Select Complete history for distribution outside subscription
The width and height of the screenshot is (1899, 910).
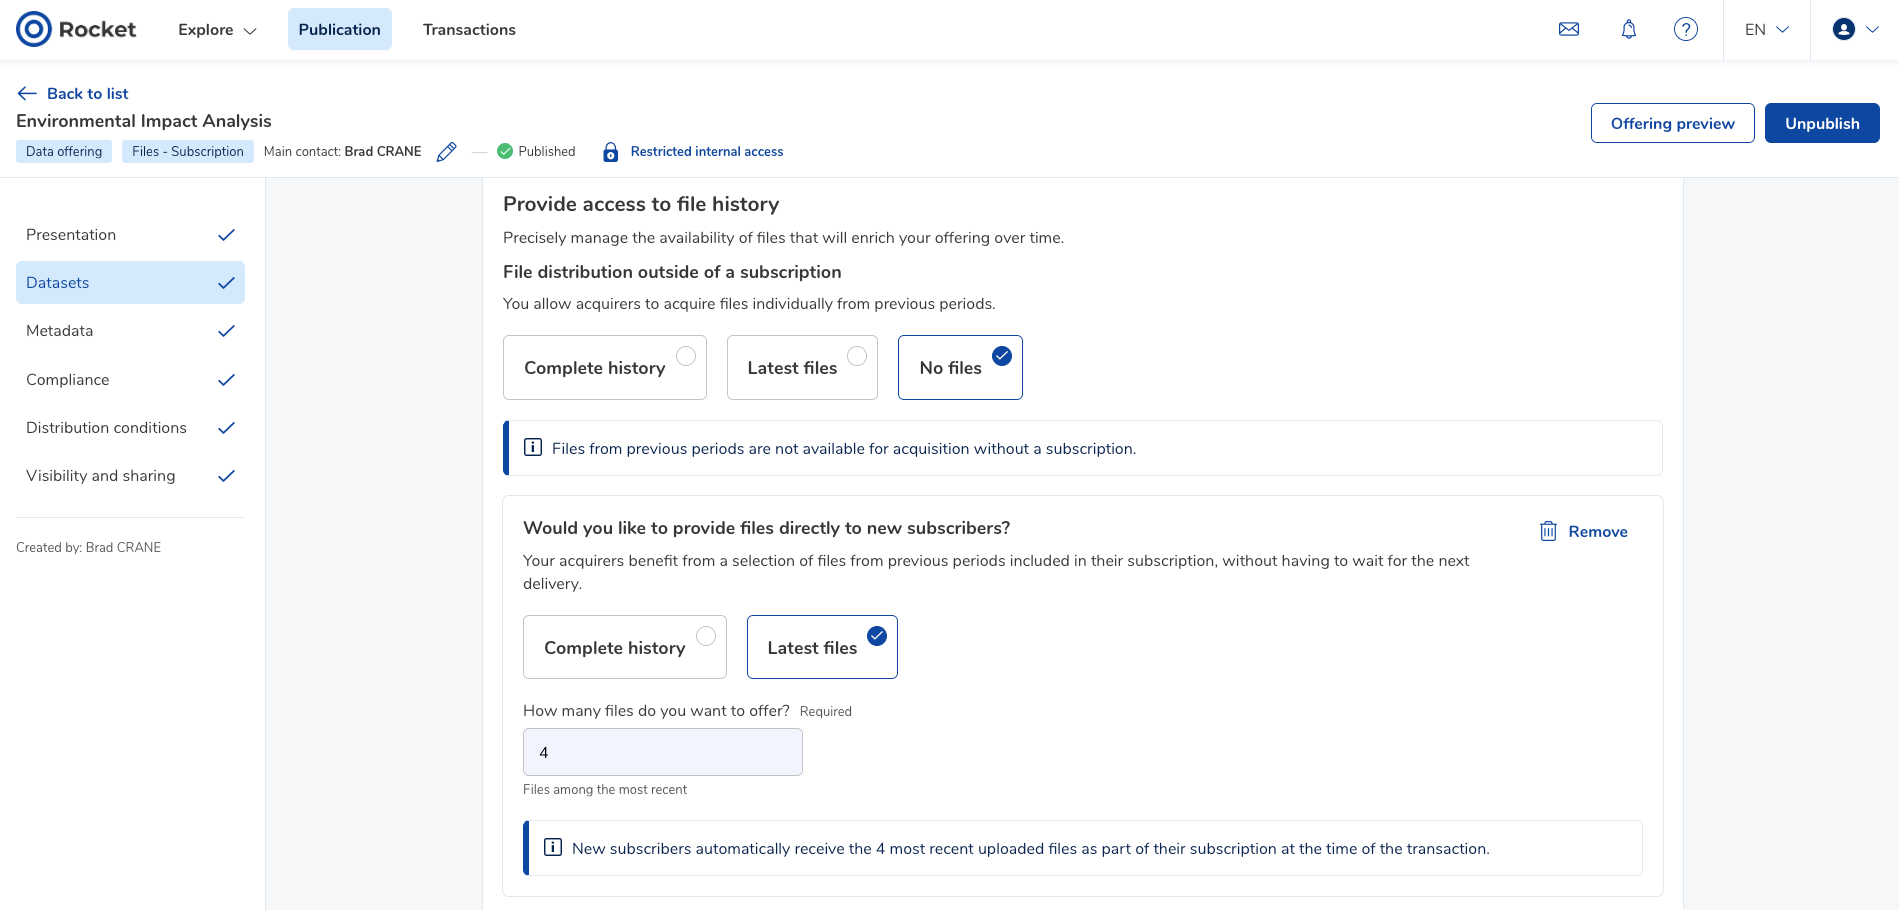(605, 367)
